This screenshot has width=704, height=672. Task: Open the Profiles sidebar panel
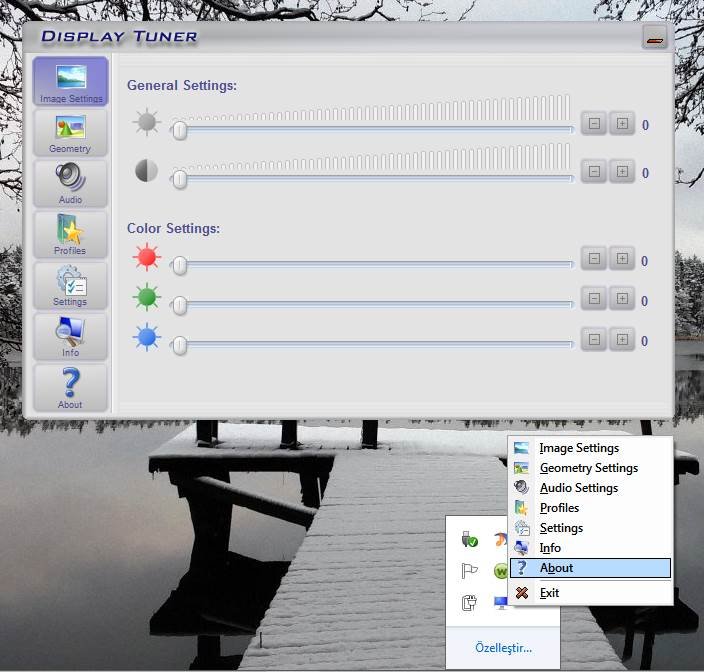tap(70, 235)
